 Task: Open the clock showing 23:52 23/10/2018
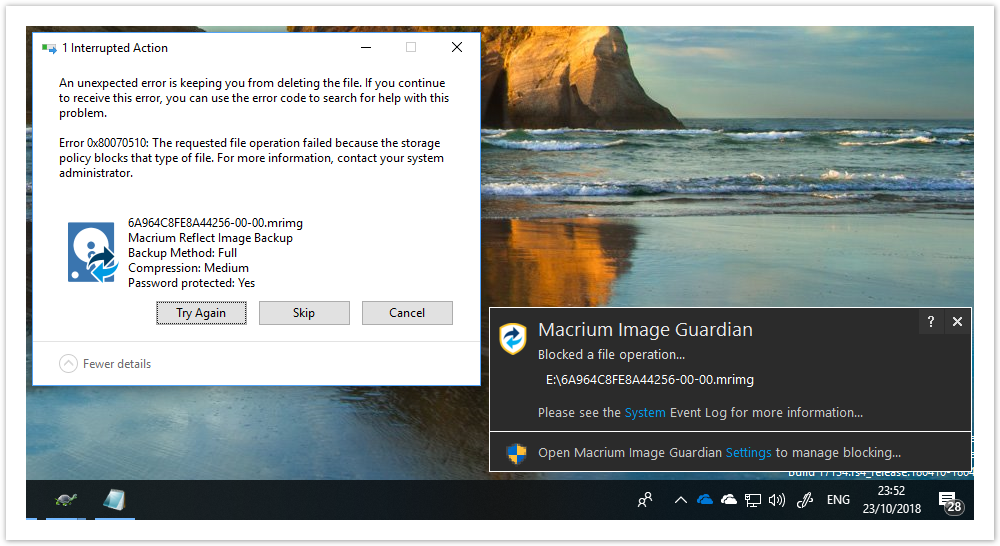[x=892, y=500]
